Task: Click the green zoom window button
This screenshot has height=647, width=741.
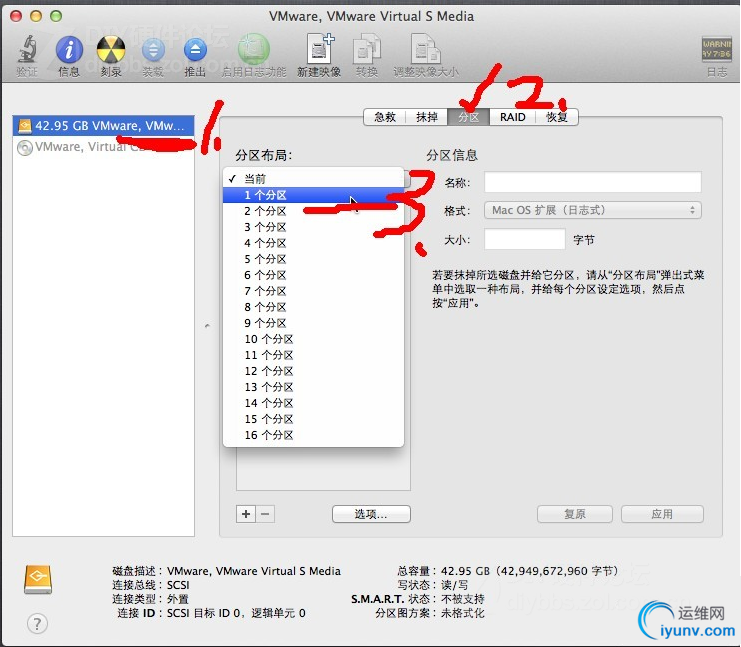Action: point(56,16)
